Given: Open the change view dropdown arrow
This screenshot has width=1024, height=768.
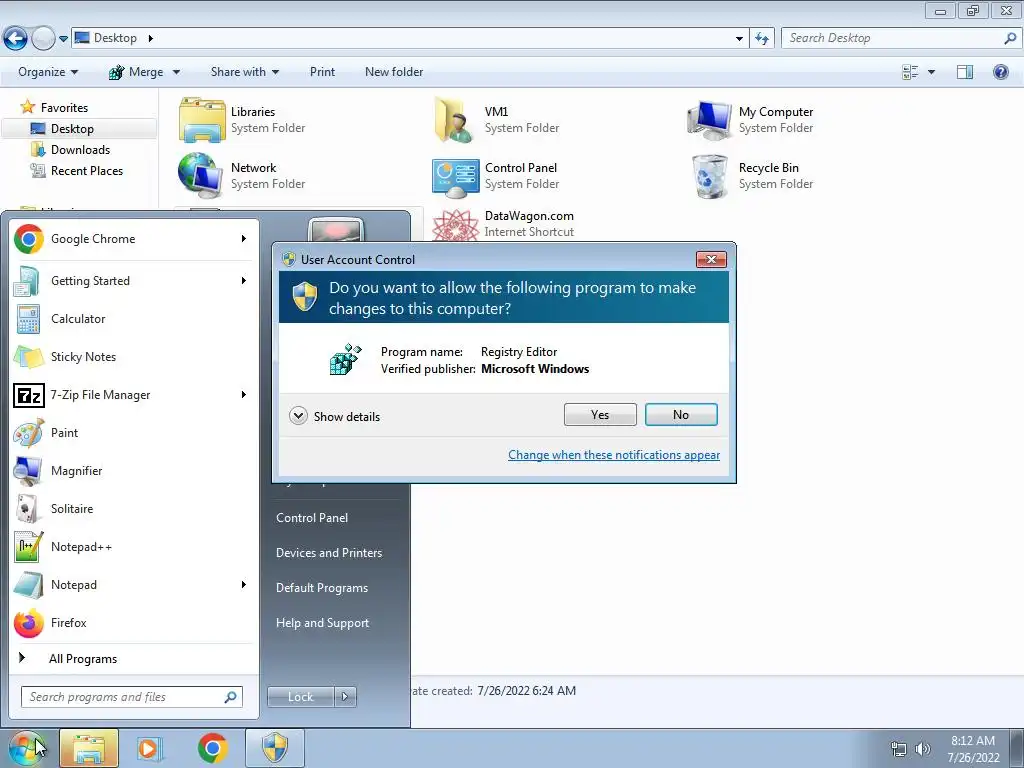Looking at the screenshot, I should (931, 72).
